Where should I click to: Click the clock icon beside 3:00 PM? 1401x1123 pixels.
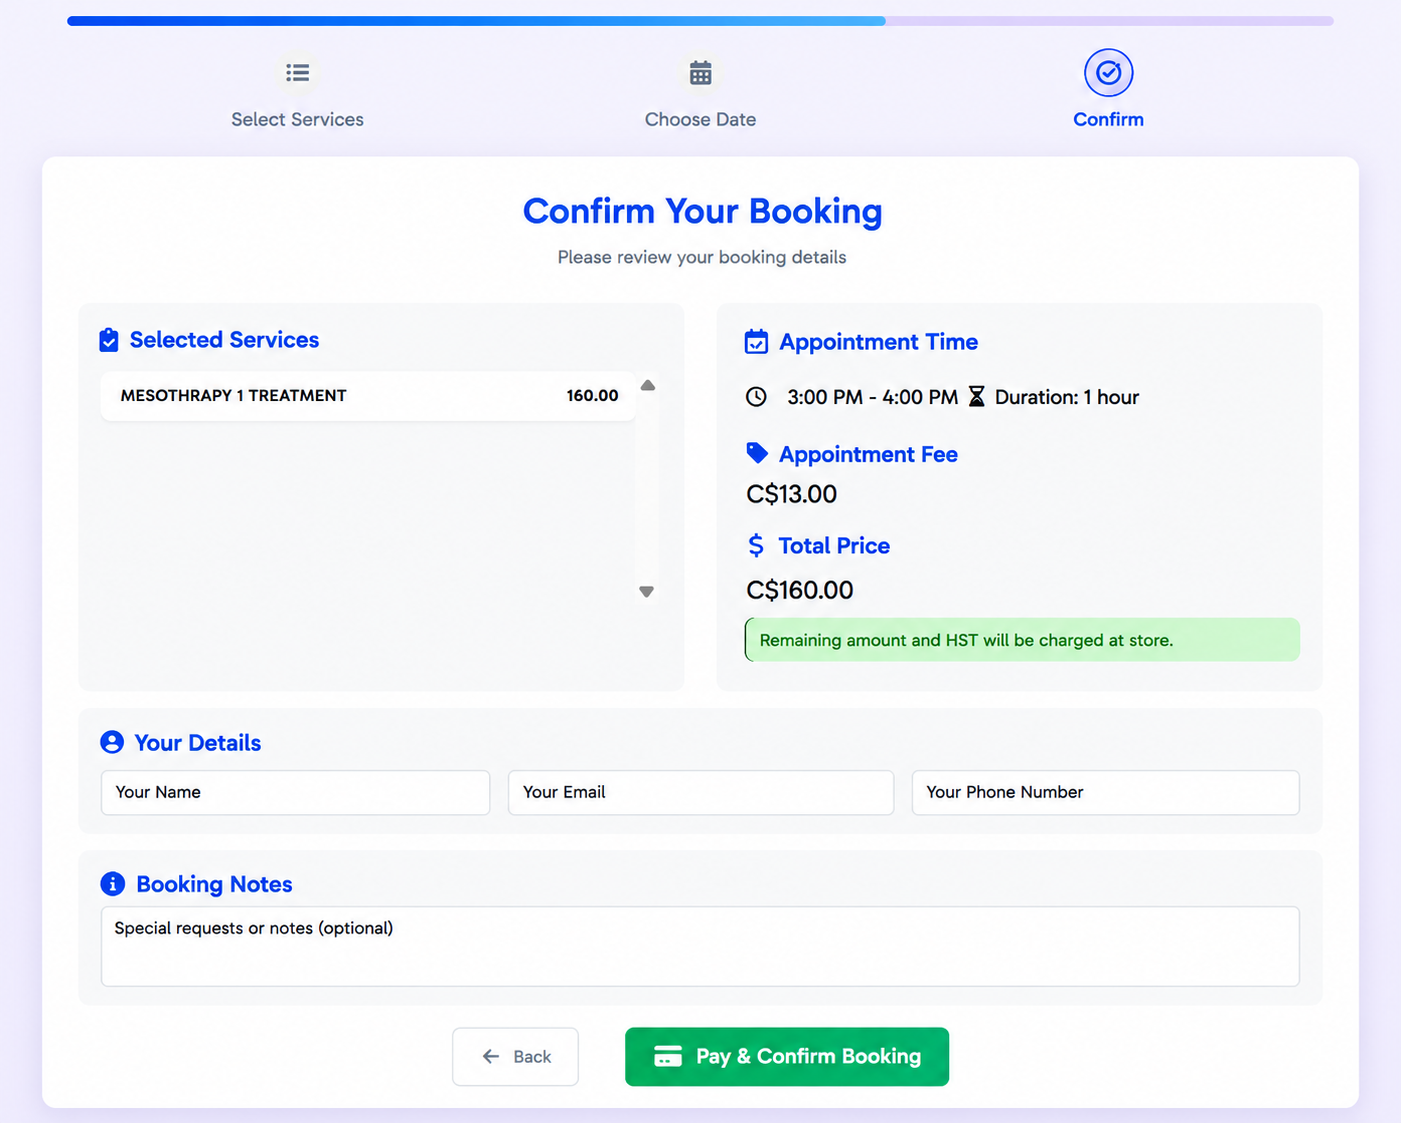coord(756,397)
